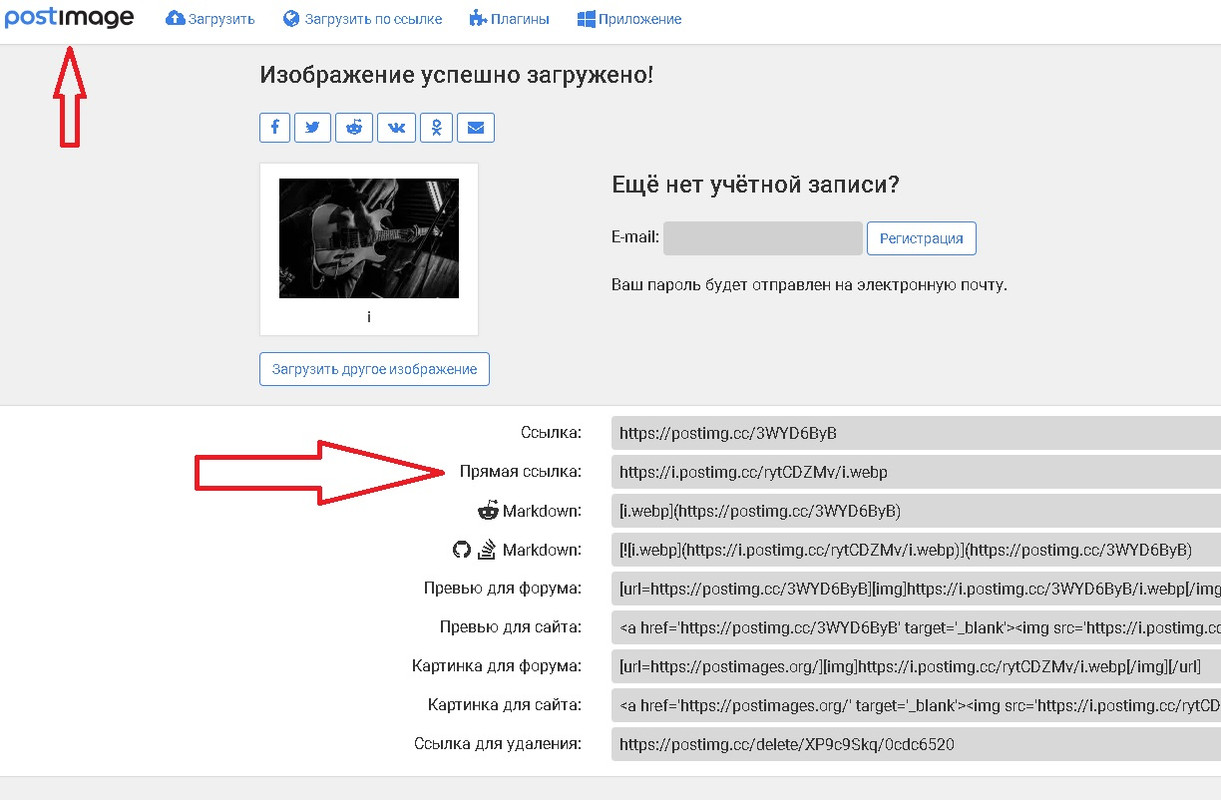Image resolution: width=1221 pixels, height=800 pixels.
Task: Click the 'Ссылка:' label
Action: (551, 433)
